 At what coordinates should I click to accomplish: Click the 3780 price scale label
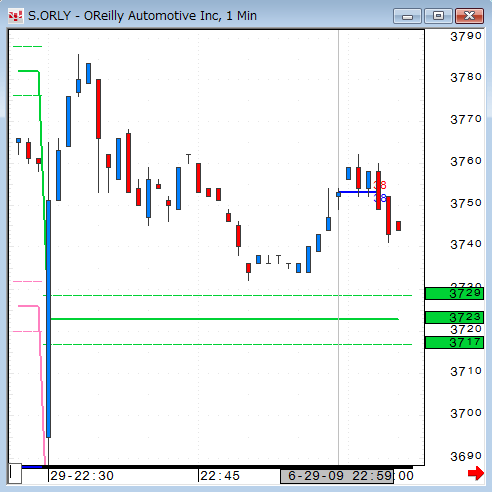tap(466, 78)
